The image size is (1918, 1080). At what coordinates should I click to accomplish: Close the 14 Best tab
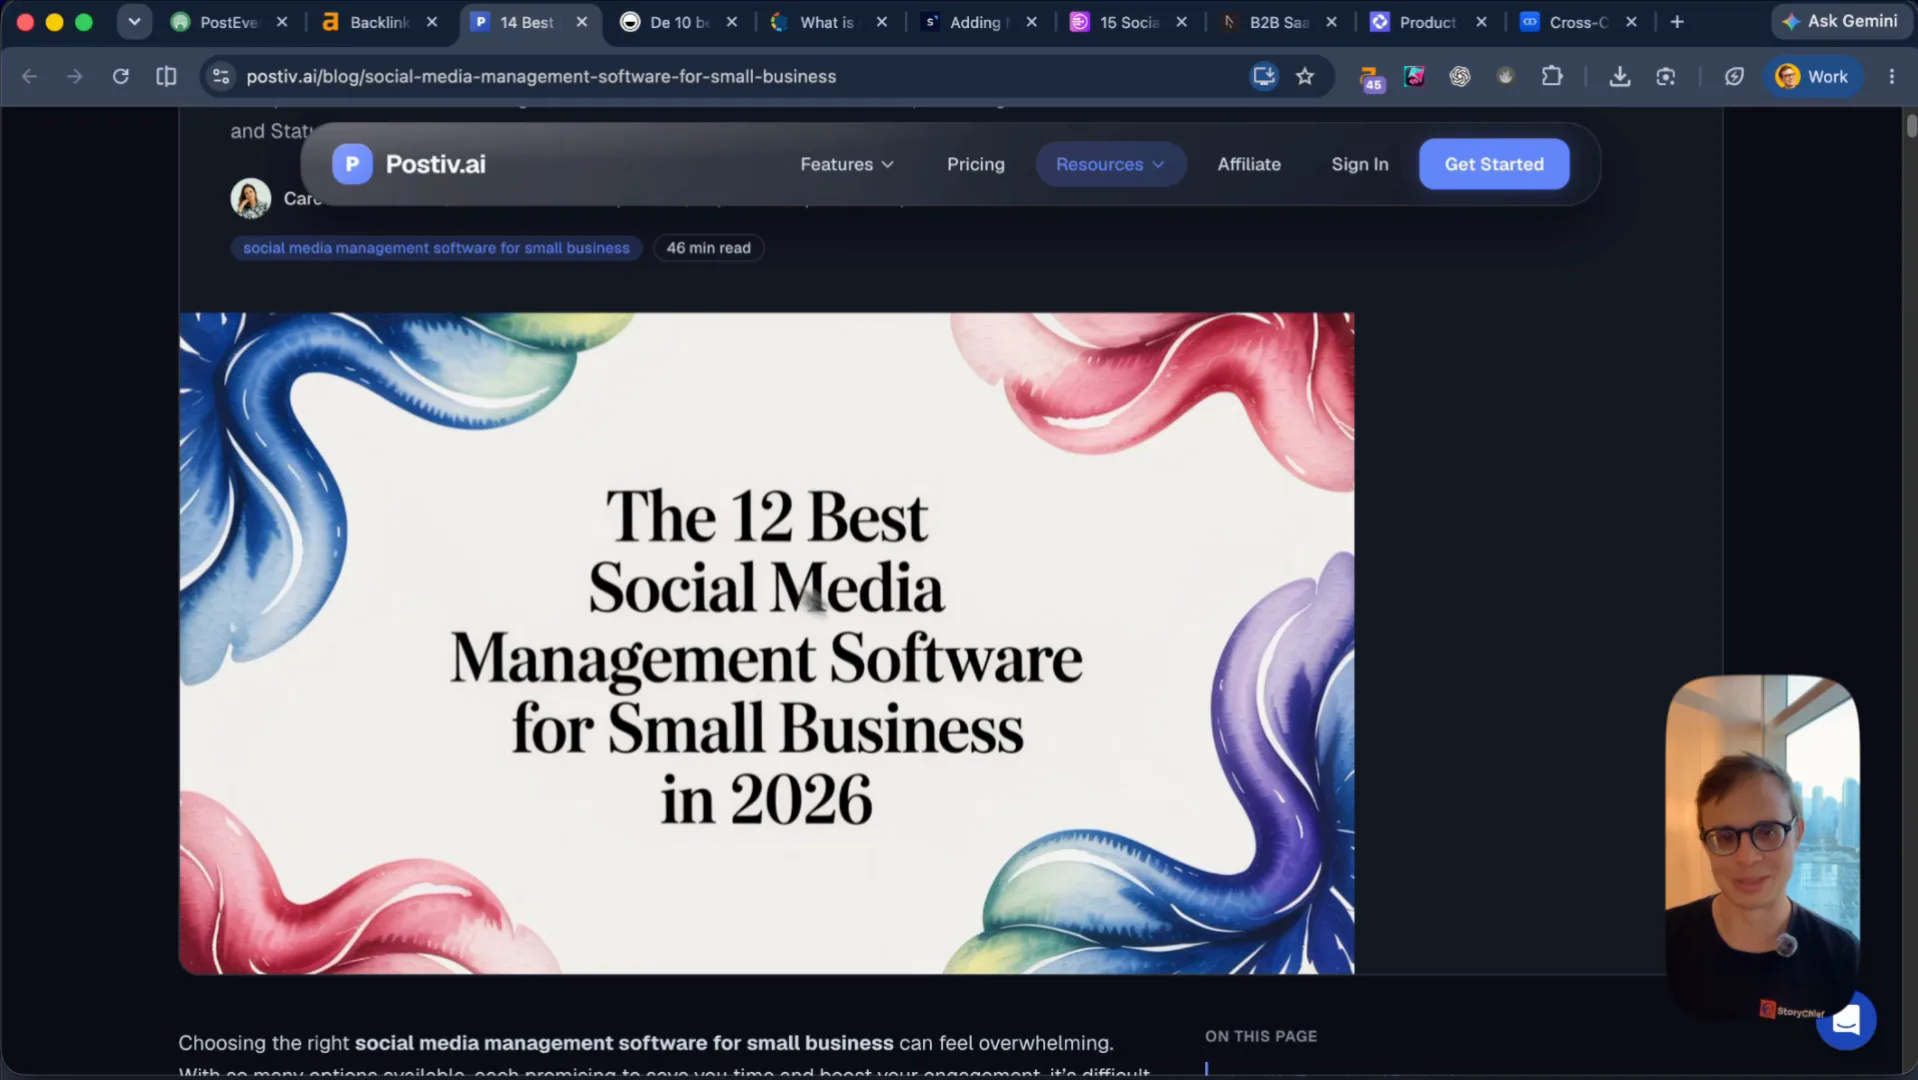pyautogui.click(x=582, y=22)
